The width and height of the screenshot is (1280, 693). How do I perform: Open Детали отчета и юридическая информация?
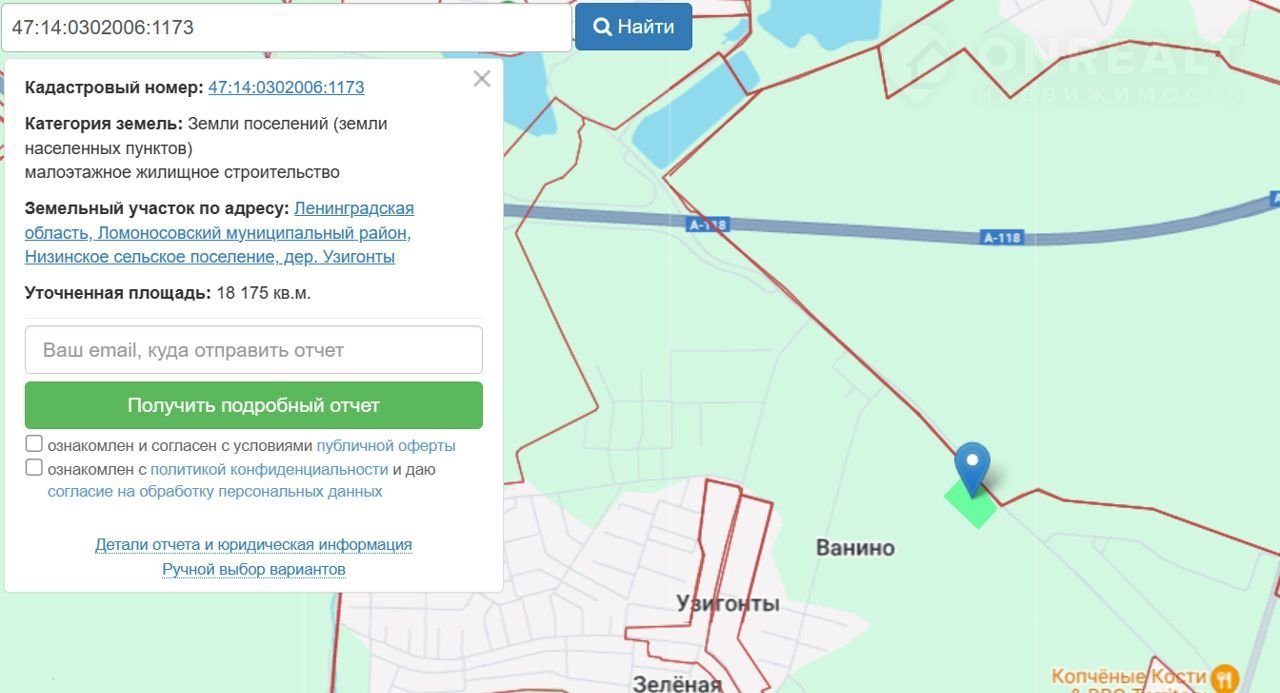tap(253, 545)
